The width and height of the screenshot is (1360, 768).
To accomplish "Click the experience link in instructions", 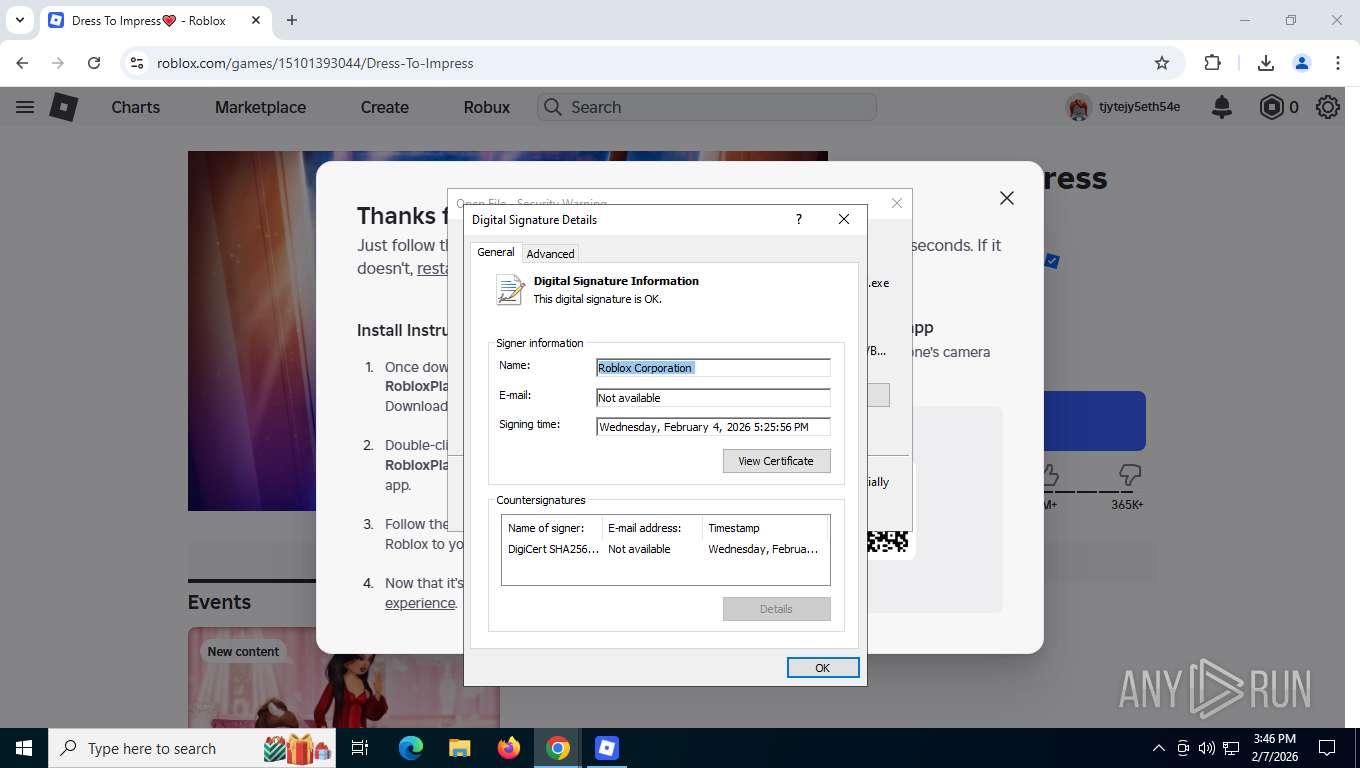I will [420, 603].
